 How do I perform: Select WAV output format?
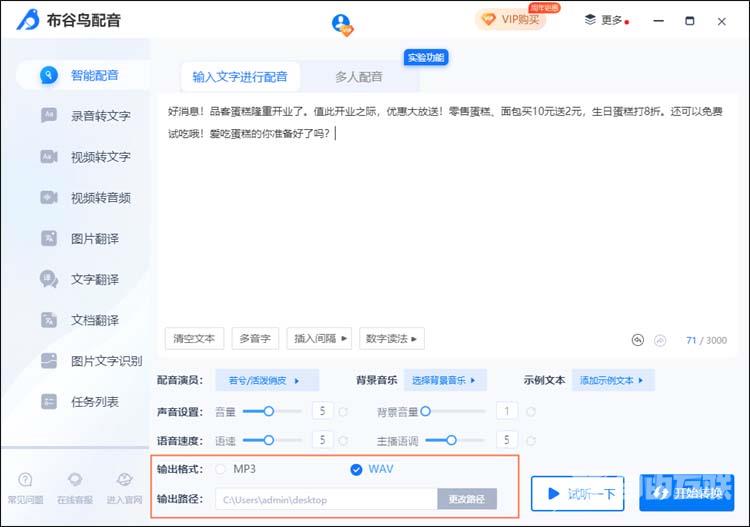pos(356,470)
